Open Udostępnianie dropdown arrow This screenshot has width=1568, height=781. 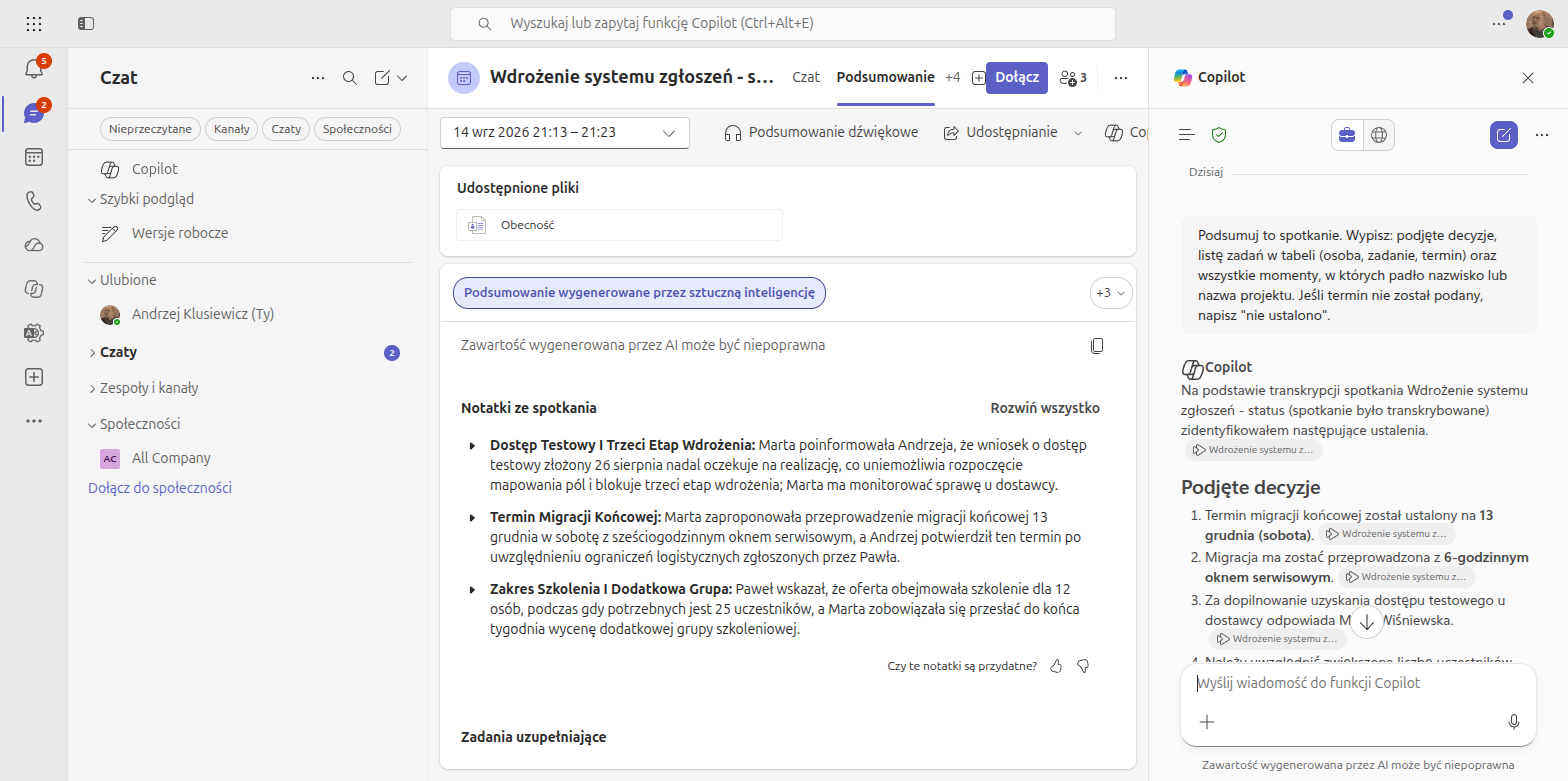click(x=1078, y=133)
